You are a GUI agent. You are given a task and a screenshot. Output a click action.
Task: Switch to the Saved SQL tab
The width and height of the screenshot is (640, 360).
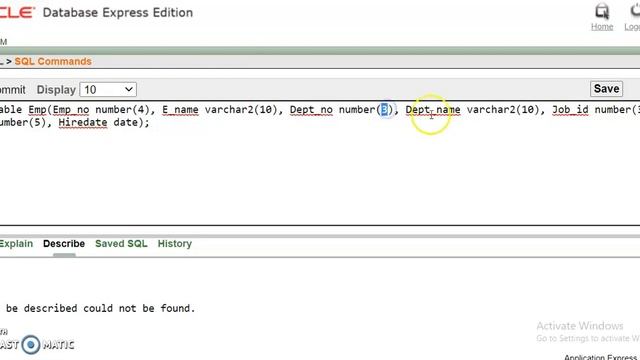121,244
